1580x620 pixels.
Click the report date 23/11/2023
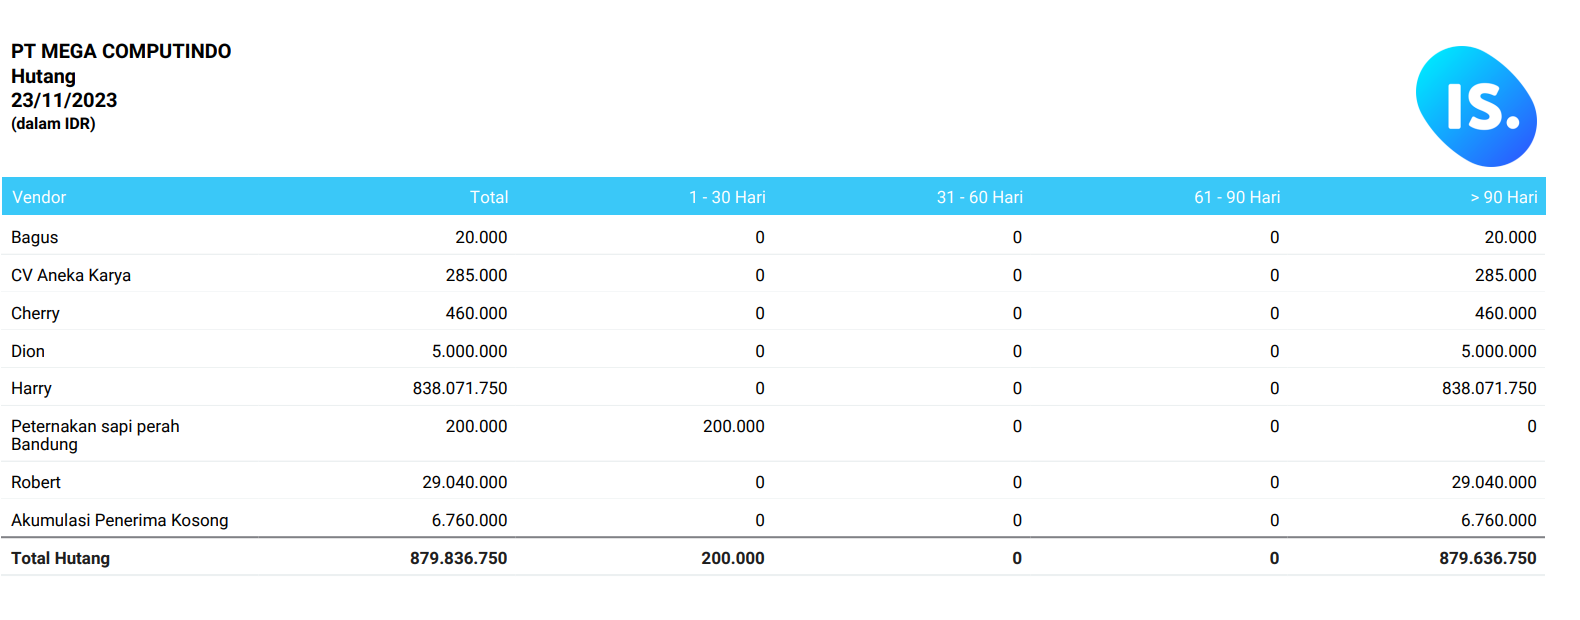(64, 100)
